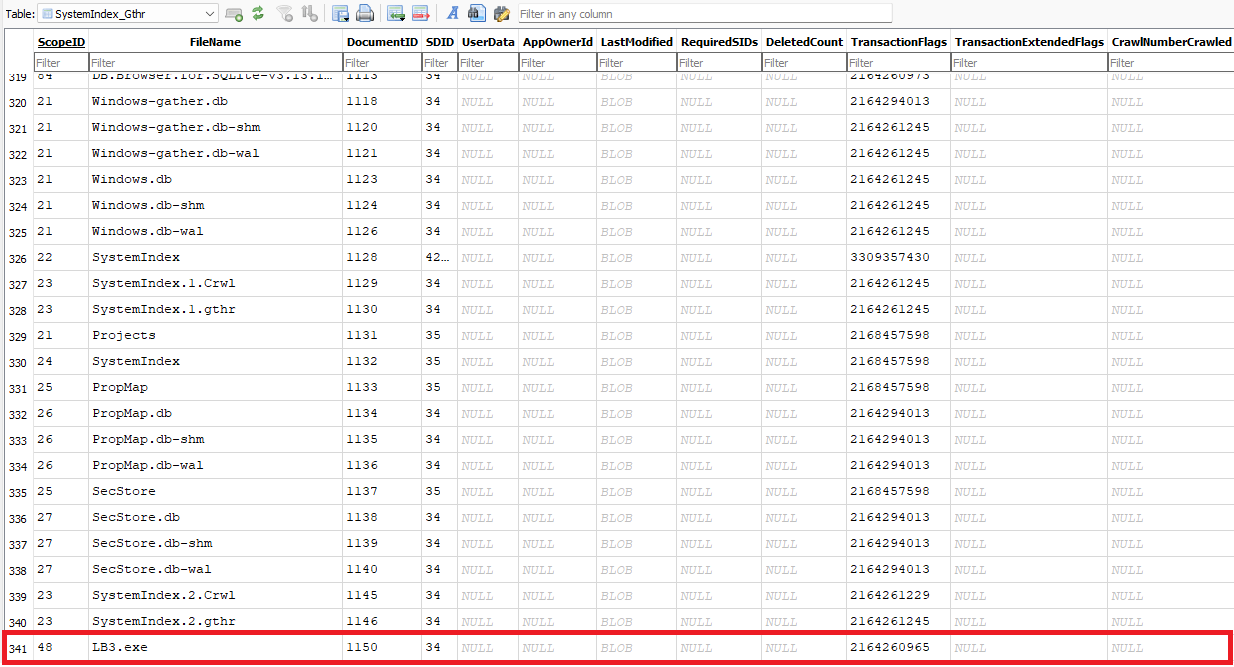1234x667 pixels.
Task: Clear all filters using funnel icon
Action: point(285,14)
